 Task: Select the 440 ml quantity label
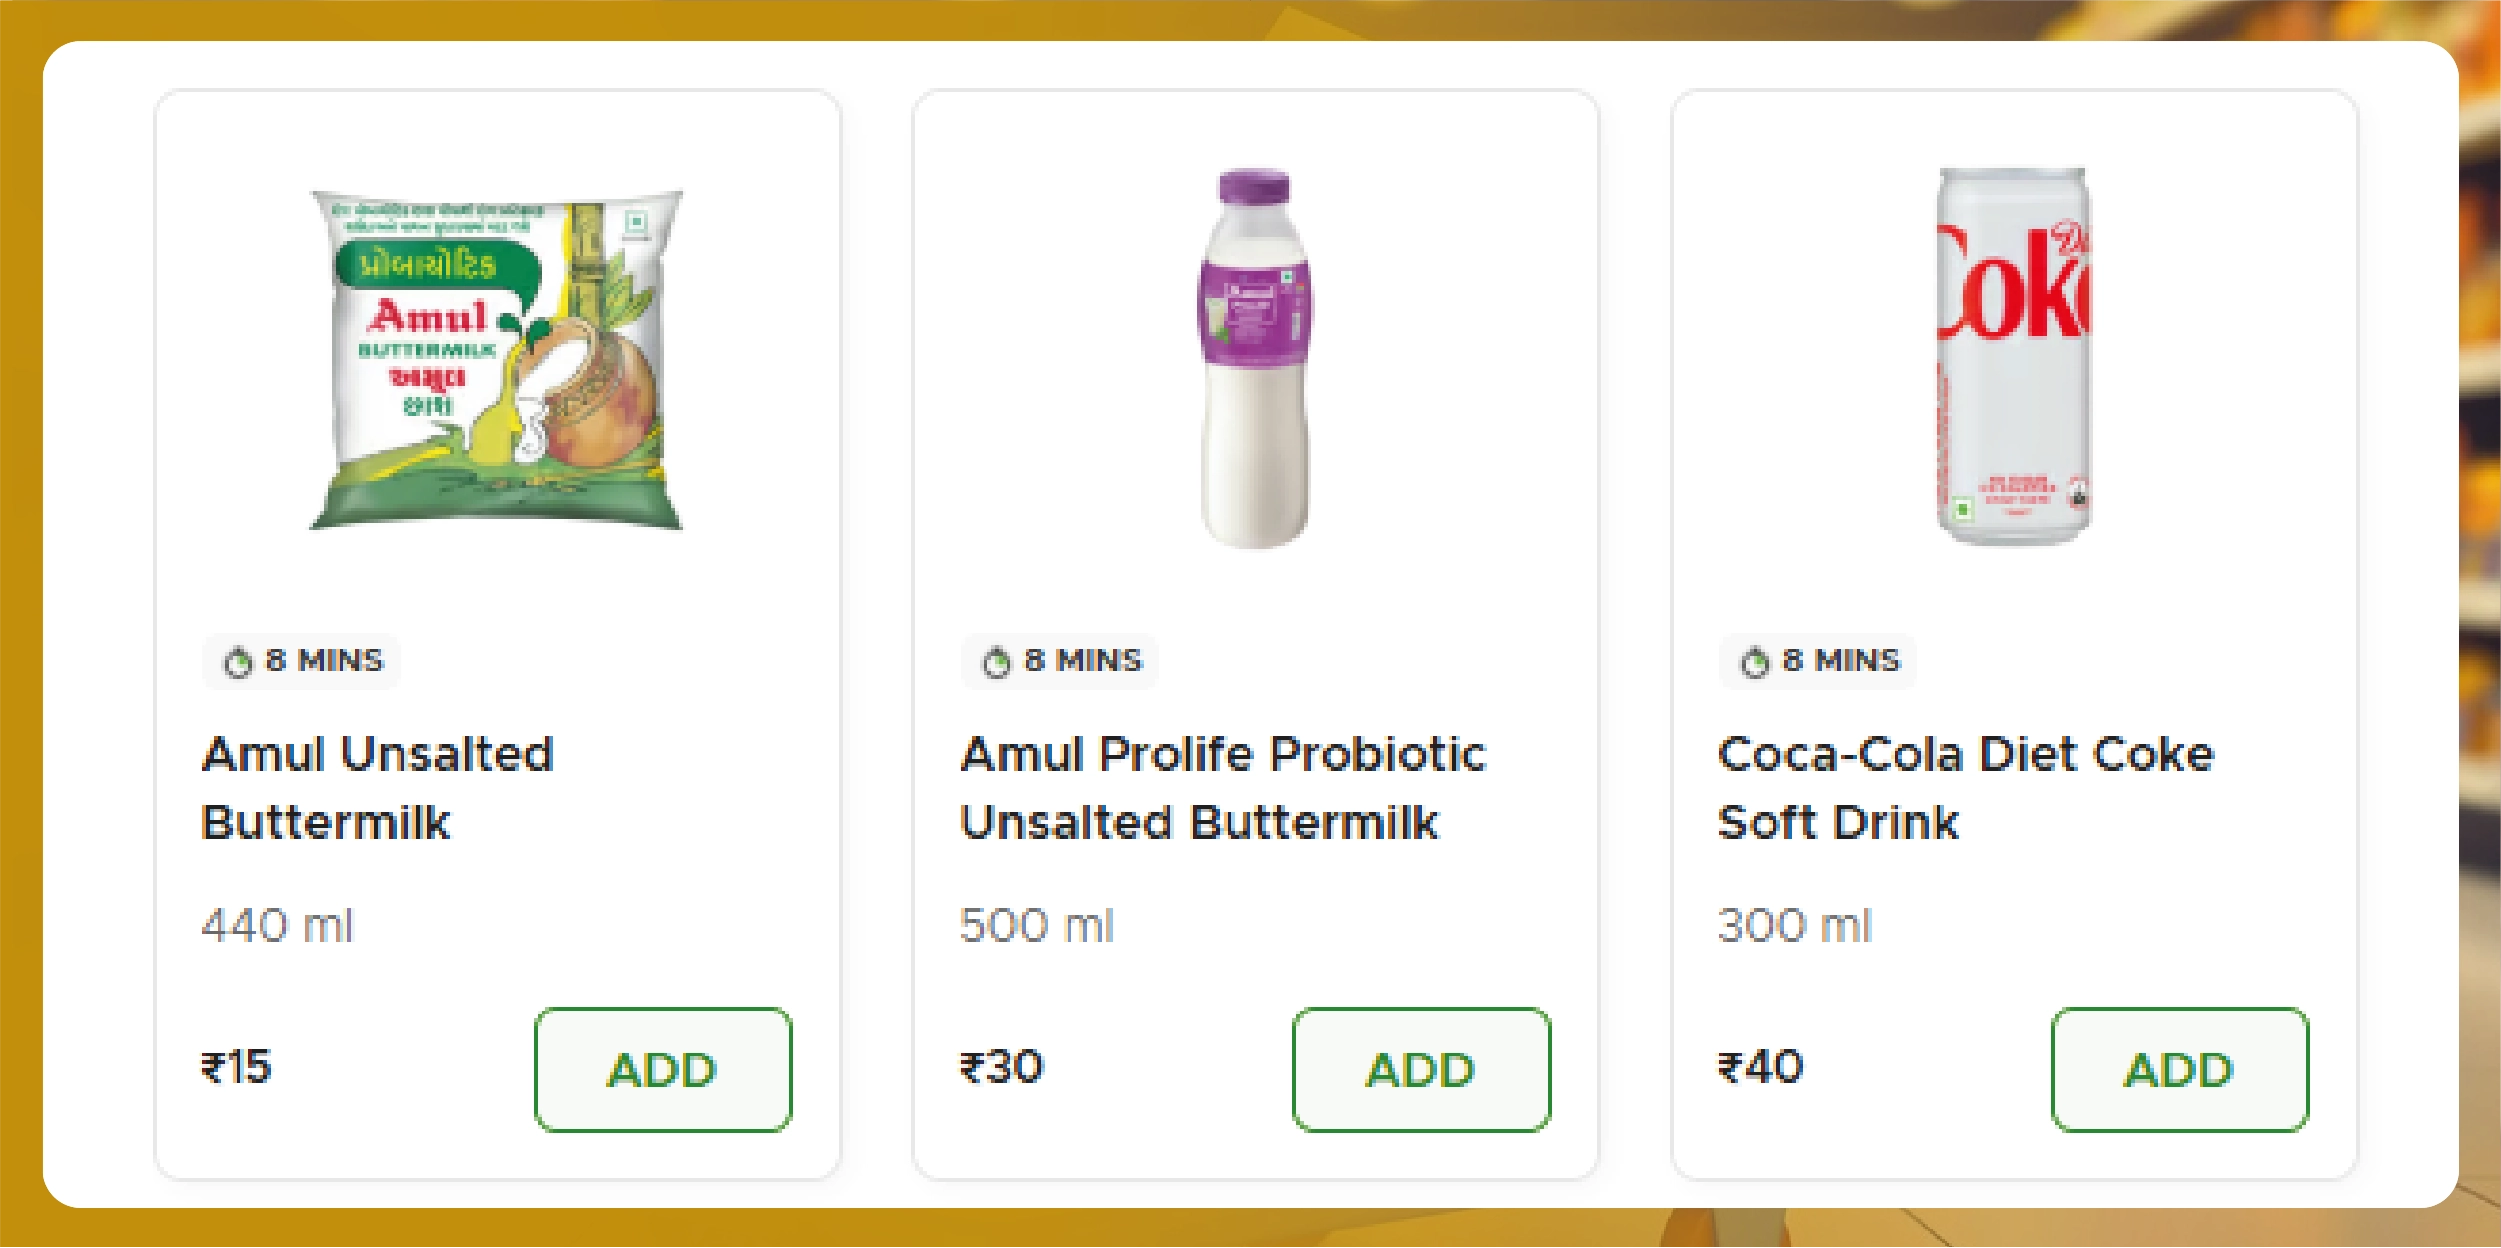(x=280, y=926)
